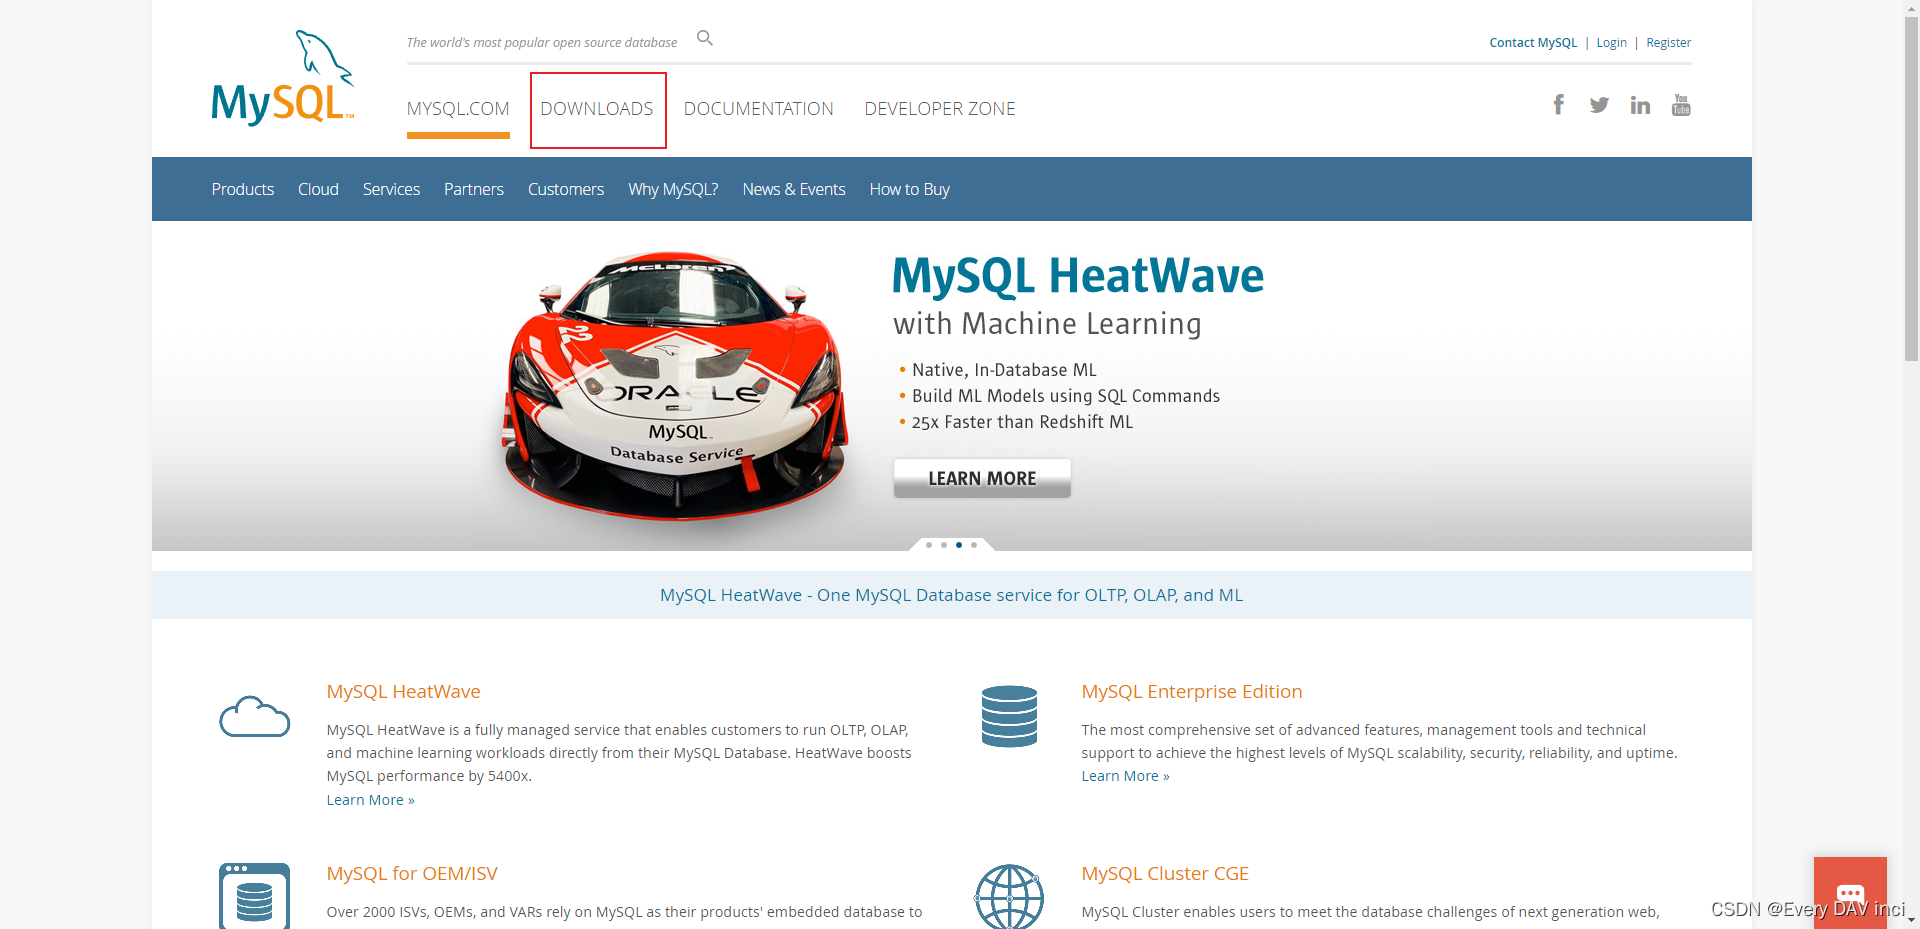Open the News & Events menu item

pyautogui.click(x=794, y=189)
